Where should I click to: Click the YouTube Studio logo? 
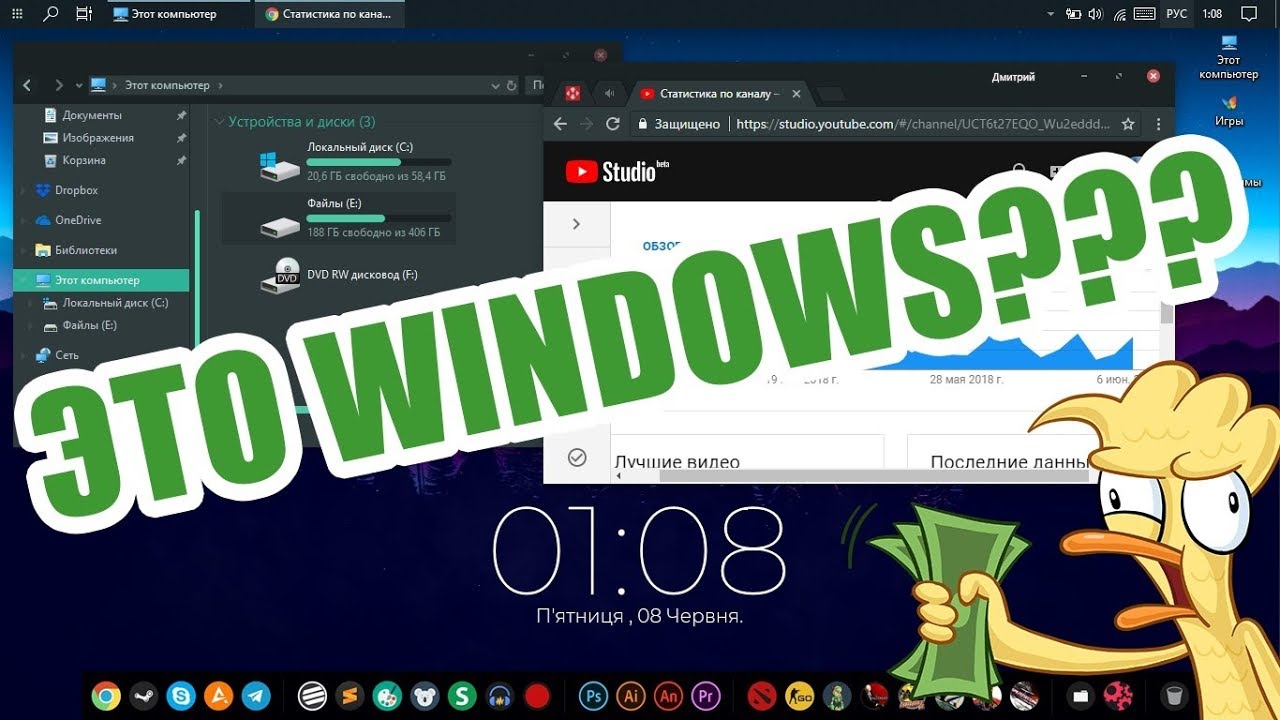(x=617, y=171)
